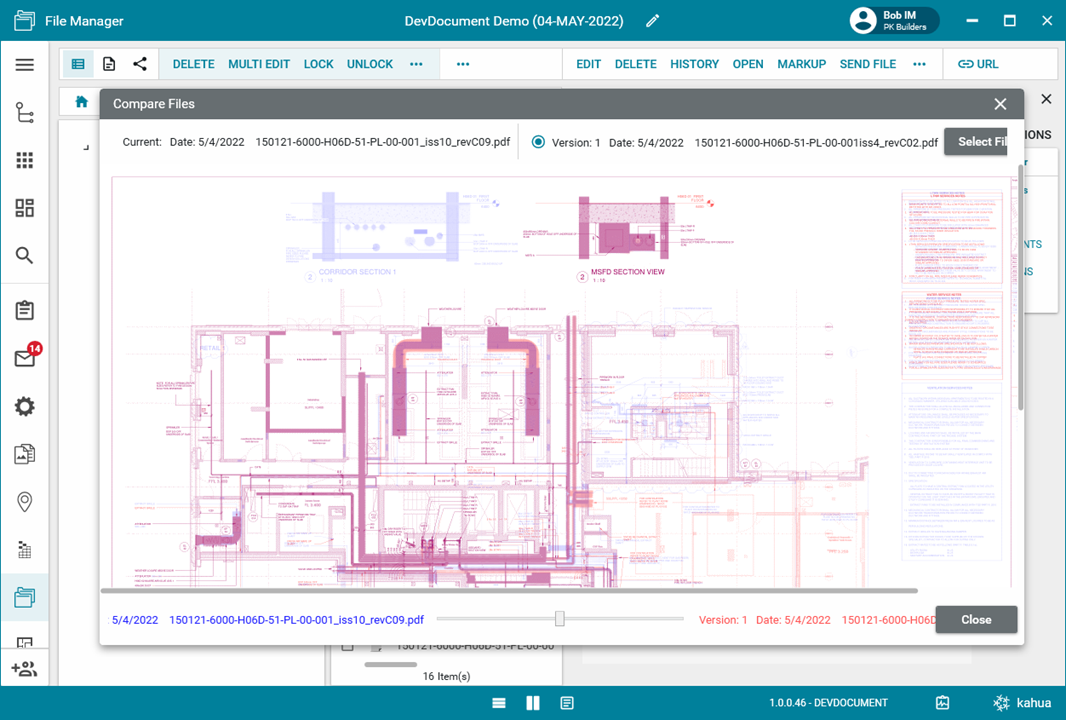Click the share icon in toolbar
This screenshot has width=1066, height=720.
(140, 64)
